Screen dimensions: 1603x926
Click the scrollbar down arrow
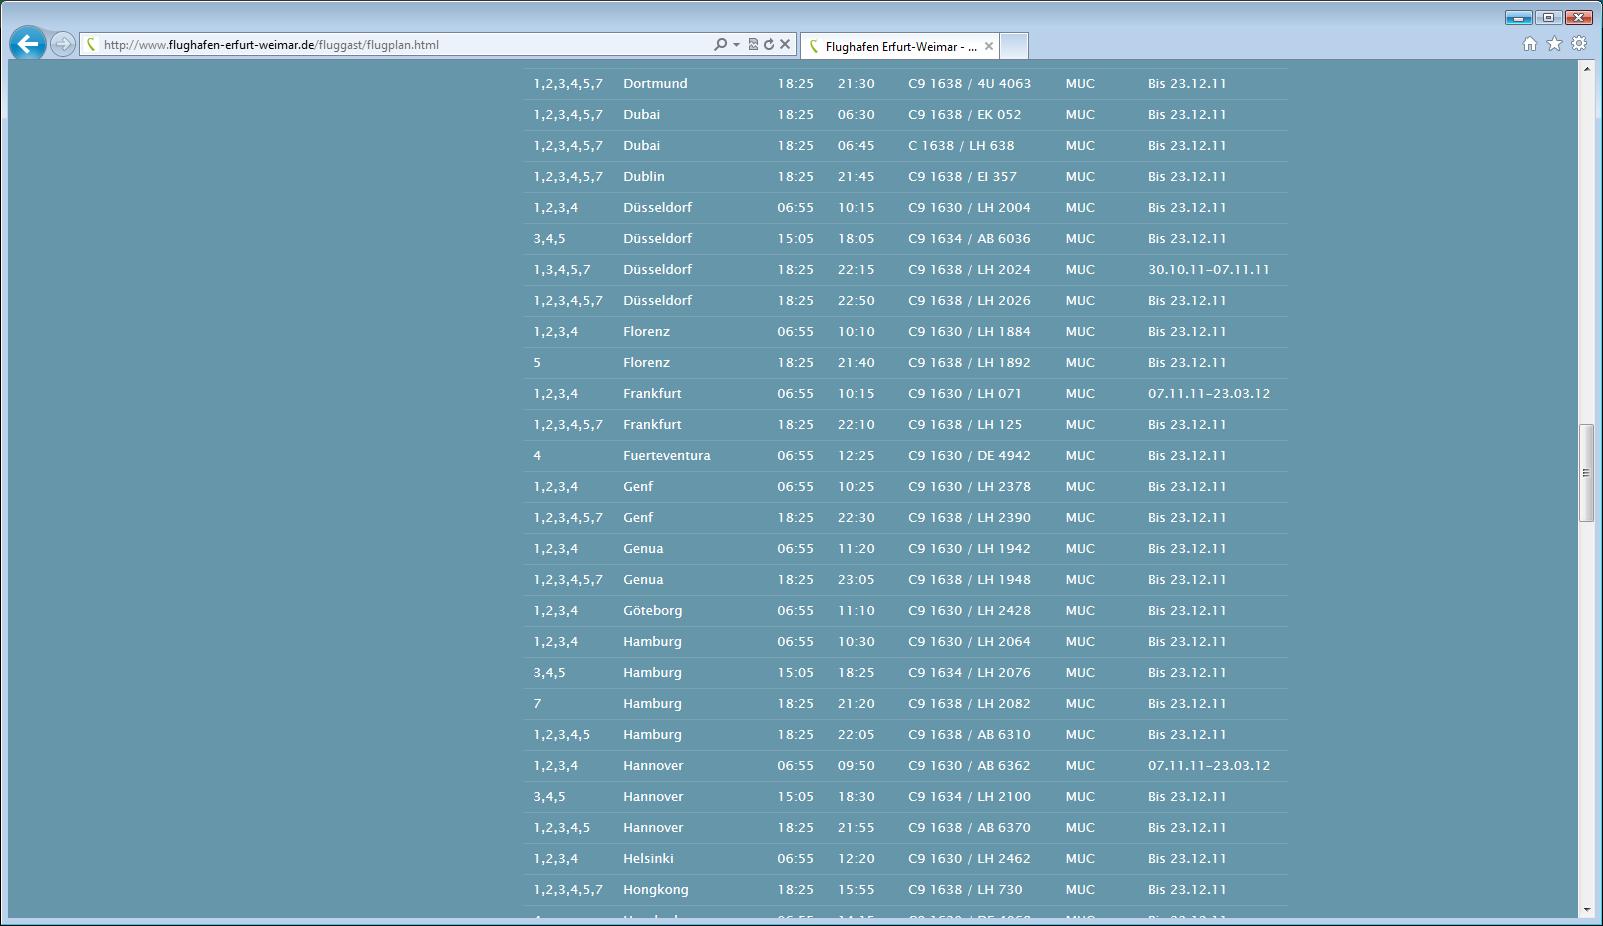[1586, 910]
